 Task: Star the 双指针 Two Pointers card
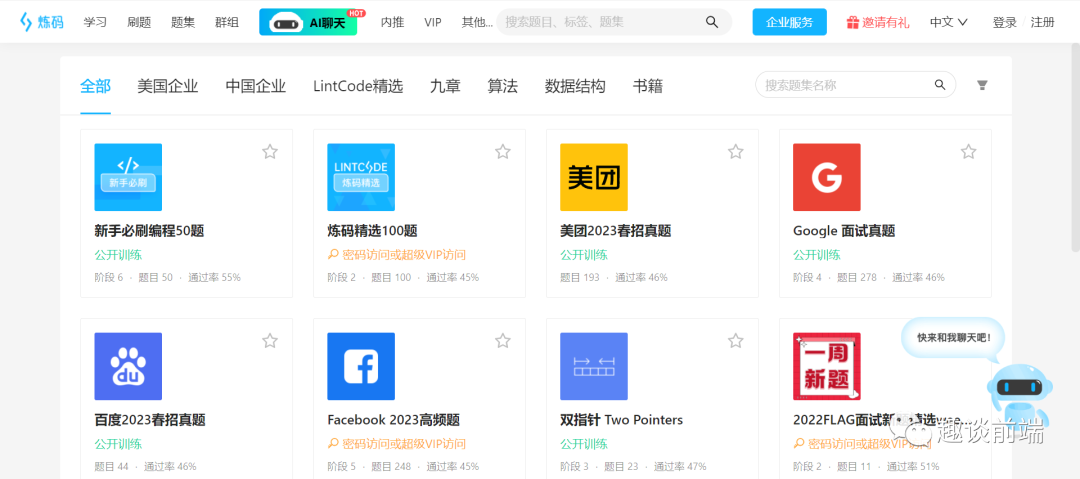[x=736, y=340]
